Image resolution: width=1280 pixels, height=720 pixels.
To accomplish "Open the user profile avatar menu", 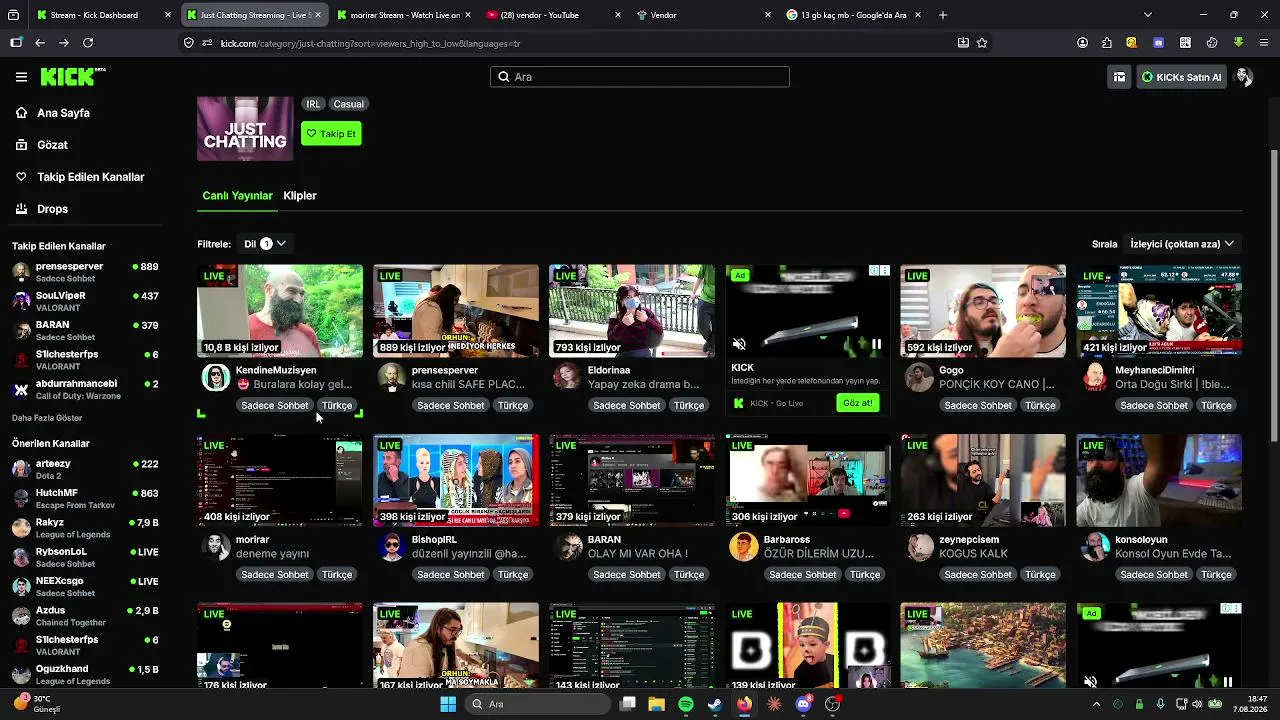I will (x=1244, y=77).
